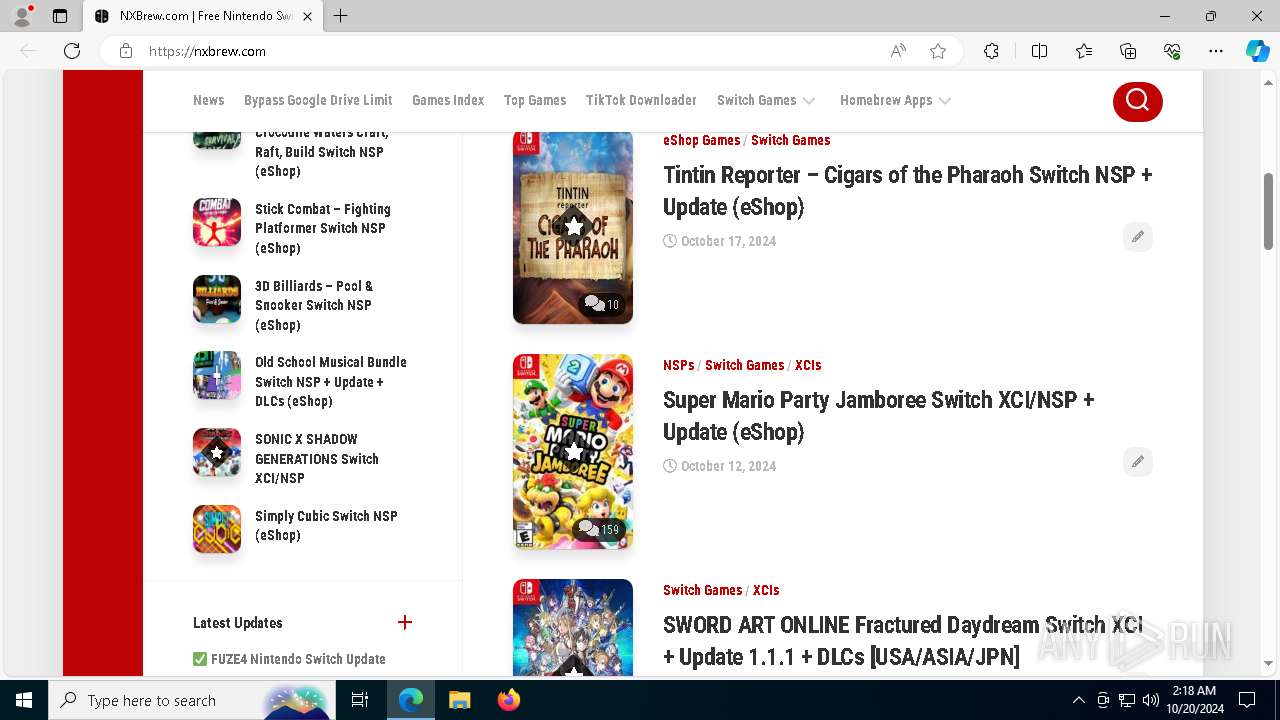Click the edit pencil beside Tintin Reporter post
The width and height of the screenshot is (1280, 720).
pos(1137,237)
